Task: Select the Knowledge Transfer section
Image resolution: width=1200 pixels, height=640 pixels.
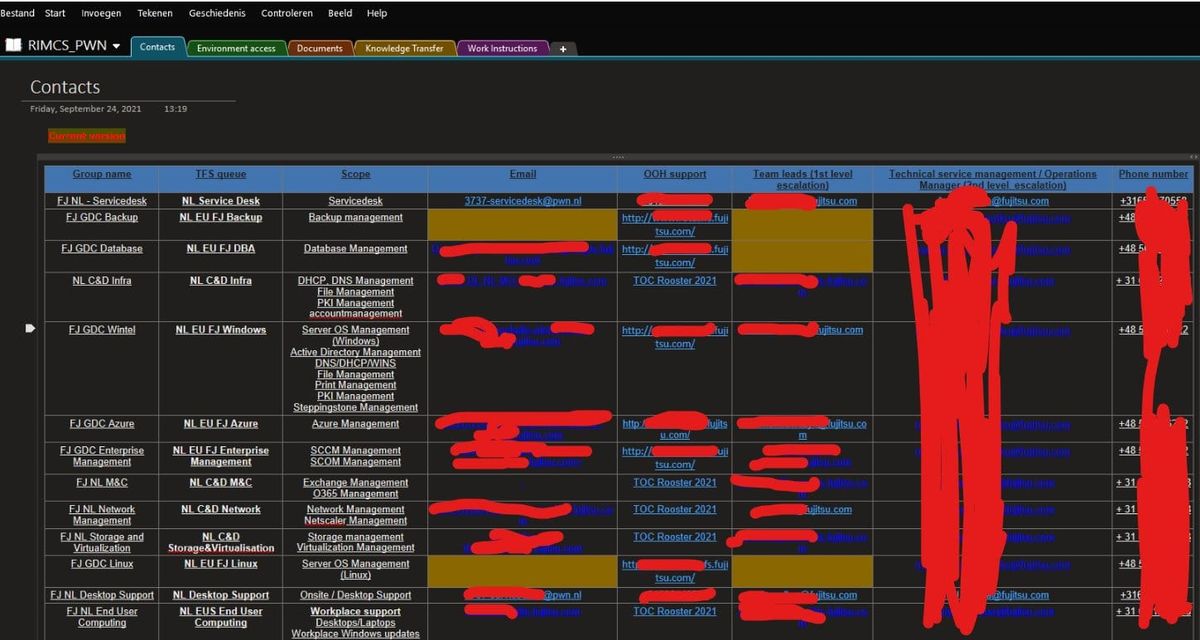Action: [x=404, y=47]
